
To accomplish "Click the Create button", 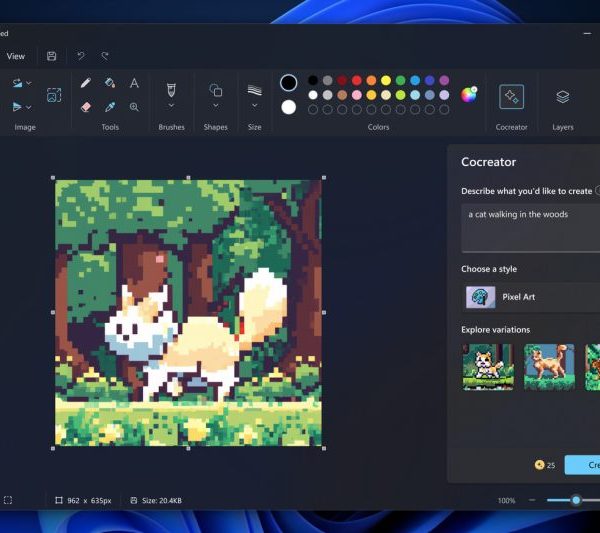I will click(x=582, y=465).
